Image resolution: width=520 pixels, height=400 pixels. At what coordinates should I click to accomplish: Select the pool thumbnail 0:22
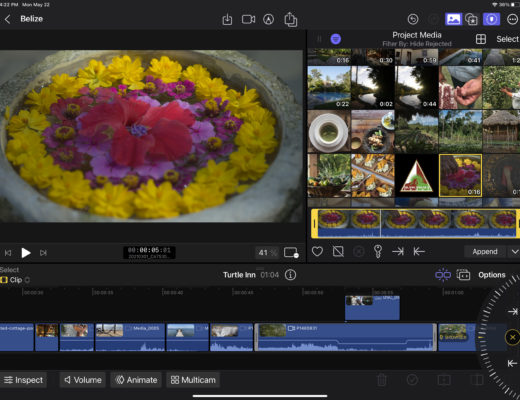(x=329, y=87)
